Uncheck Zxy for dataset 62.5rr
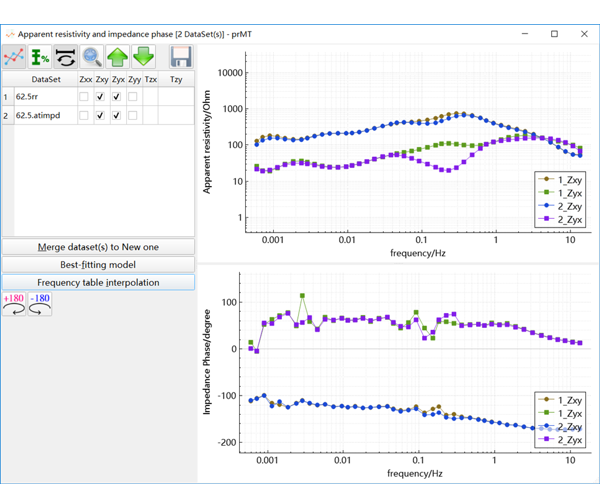The image size is (600, 500). 100,97
